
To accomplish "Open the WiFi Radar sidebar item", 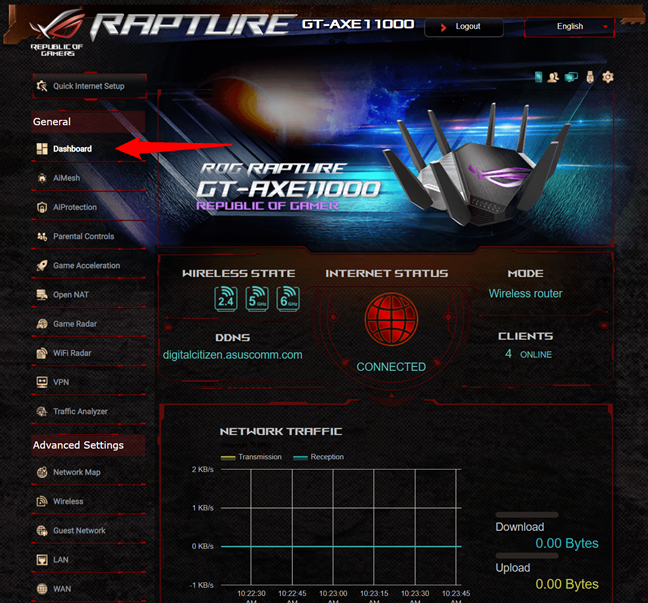I will pos(88,353).
